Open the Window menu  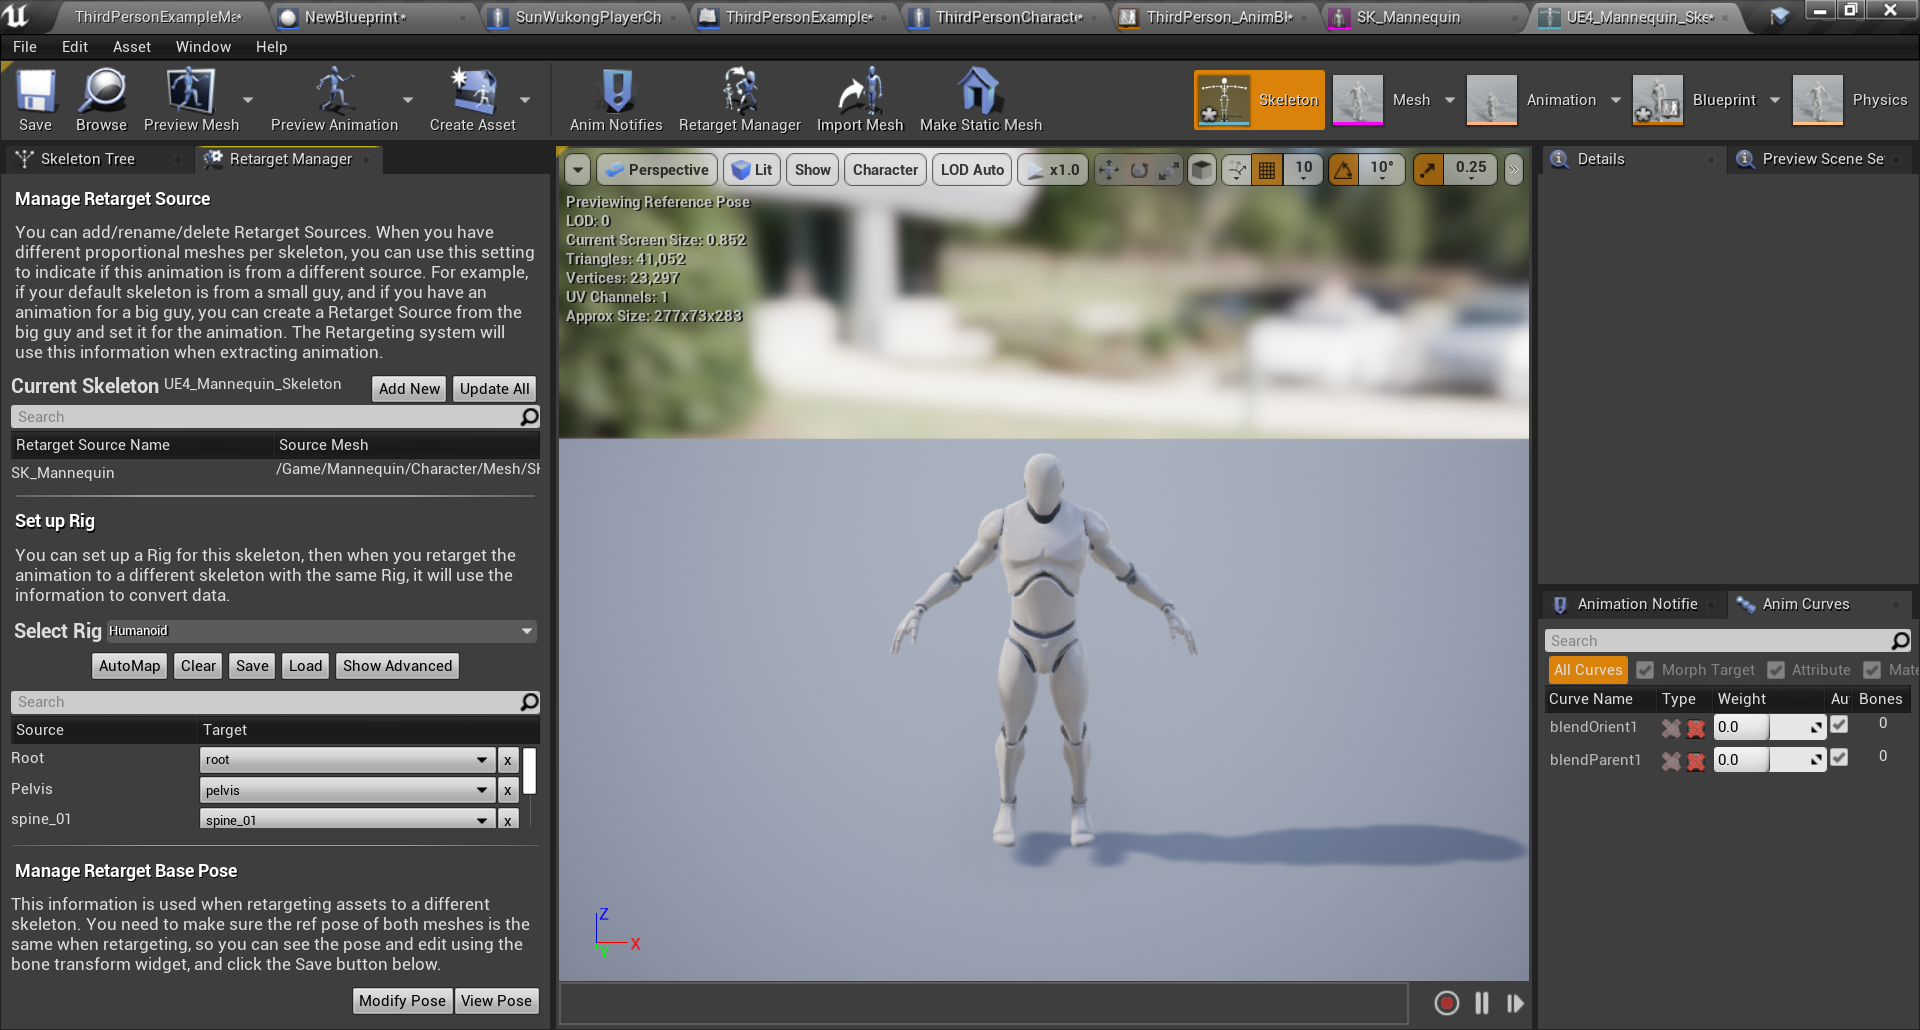(203, 47)
